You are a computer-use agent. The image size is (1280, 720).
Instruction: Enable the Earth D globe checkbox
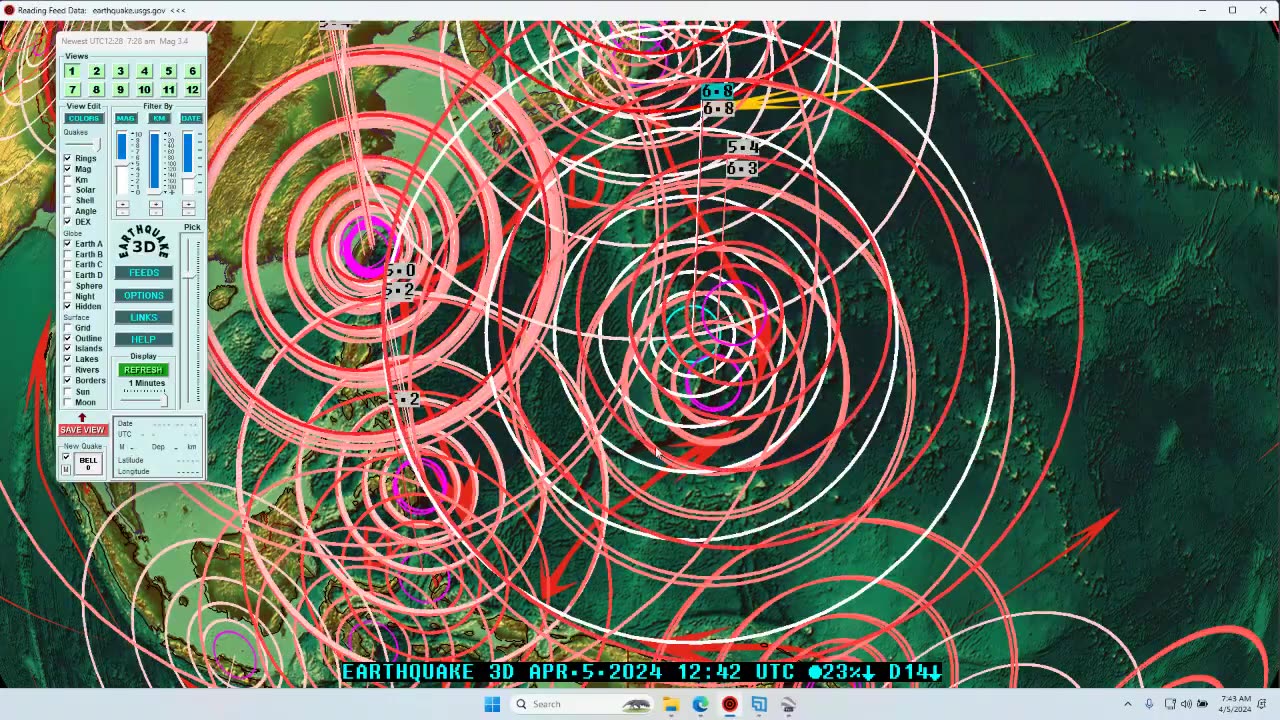pos(68,275)
